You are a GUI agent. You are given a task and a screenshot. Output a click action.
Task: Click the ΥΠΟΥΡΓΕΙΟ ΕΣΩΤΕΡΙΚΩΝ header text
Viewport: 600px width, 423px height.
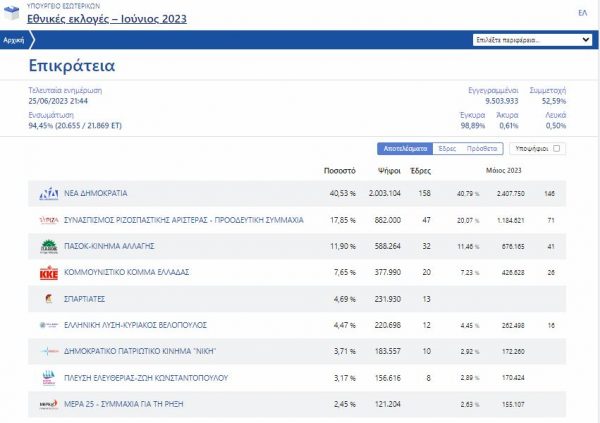point(64,6)
